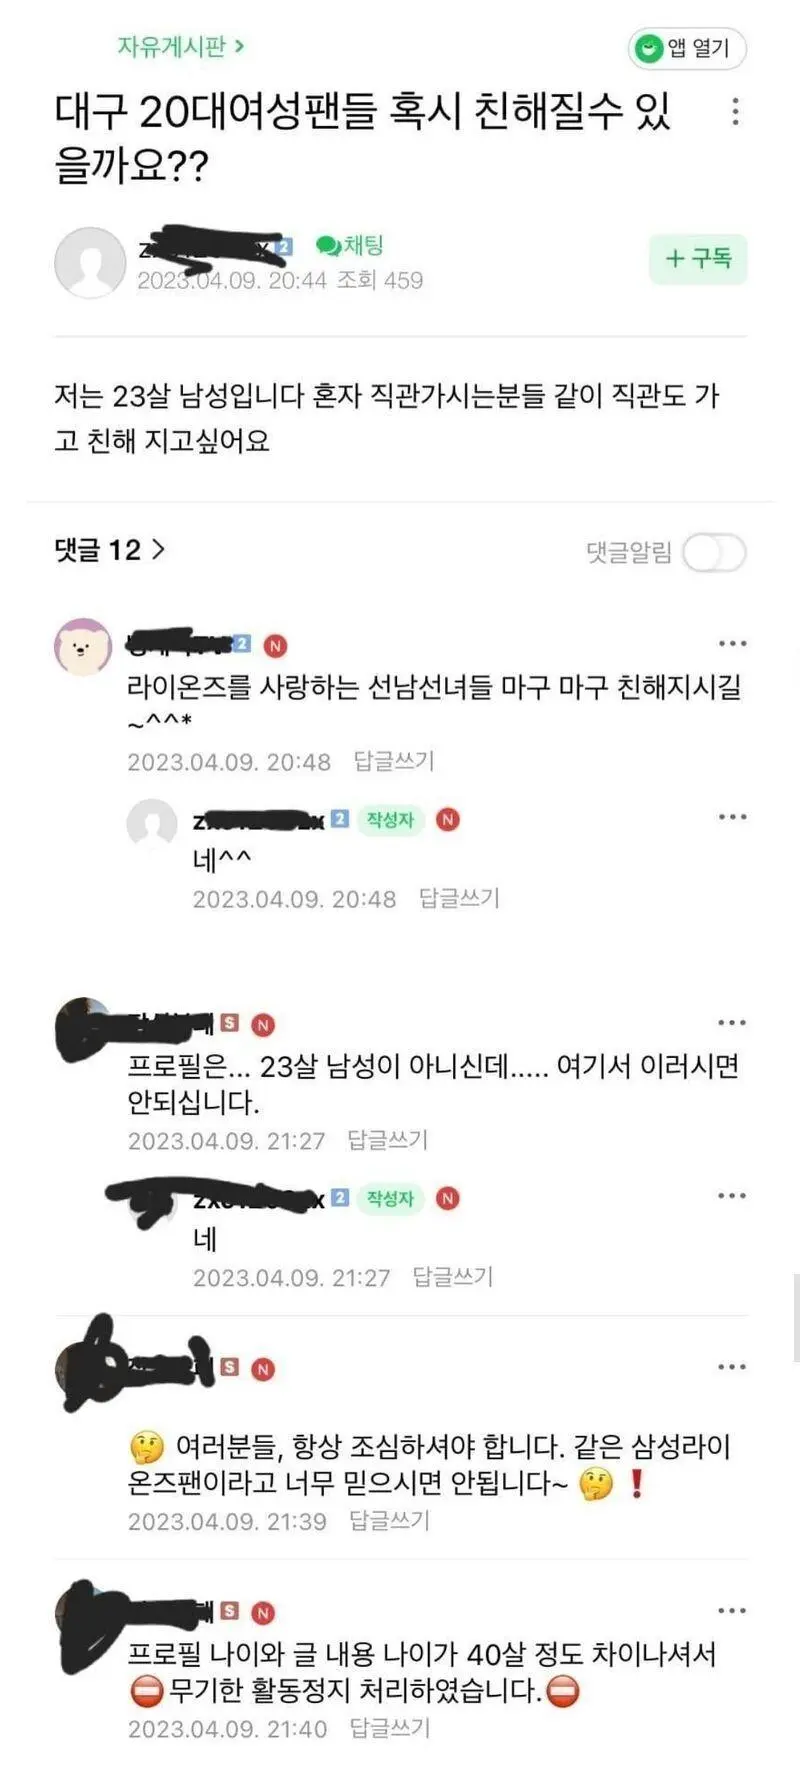Open options for the 21:27 프로필은 comment
The image size is (800, 1772).
(732, 1022)
